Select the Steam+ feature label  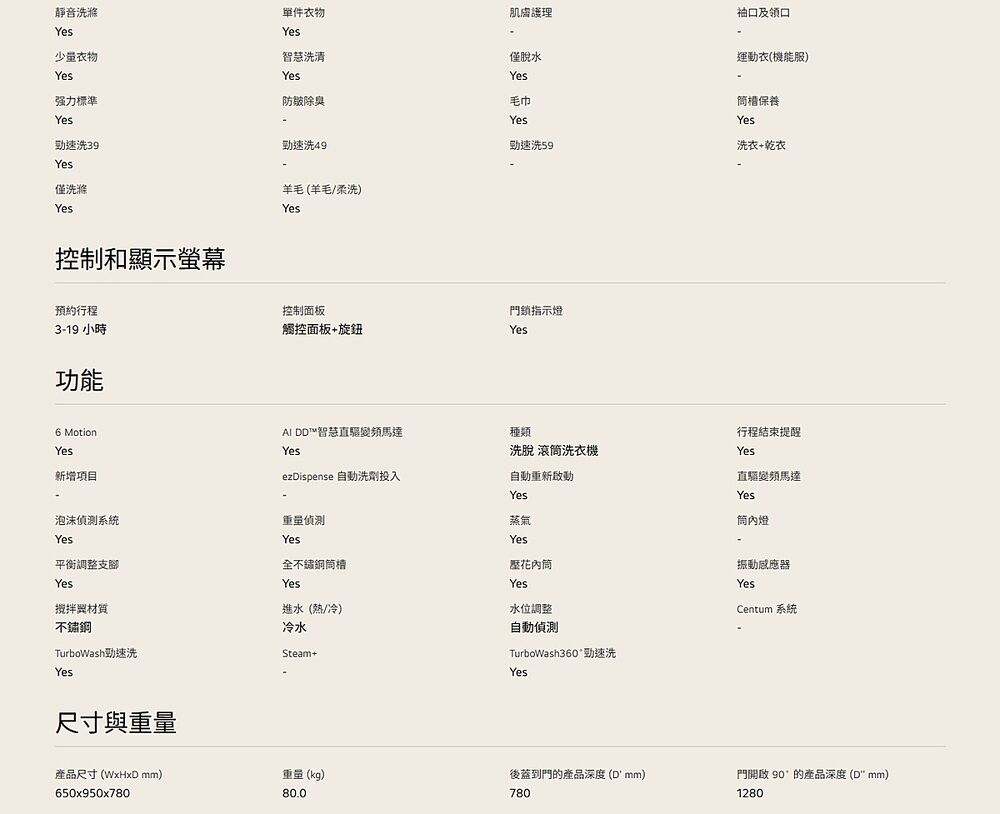299,654
